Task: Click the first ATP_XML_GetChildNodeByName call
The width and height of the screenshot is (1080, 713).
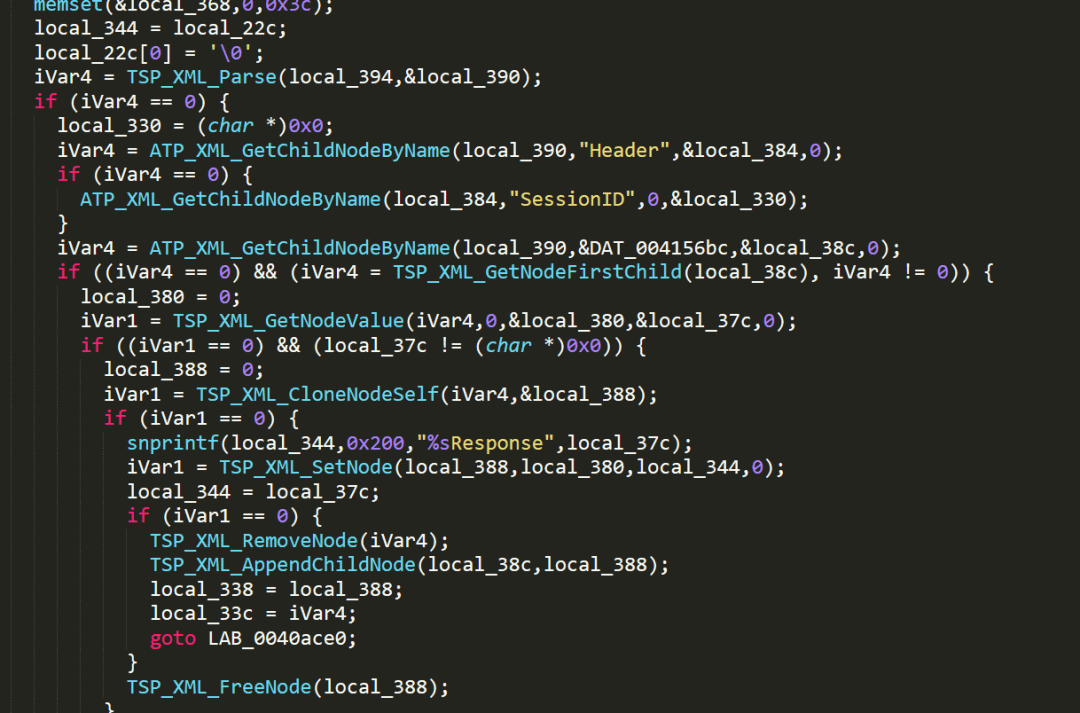Action: click(300, 150)
